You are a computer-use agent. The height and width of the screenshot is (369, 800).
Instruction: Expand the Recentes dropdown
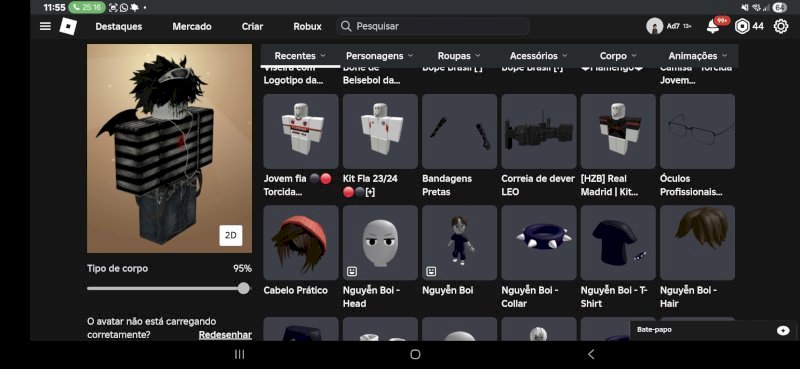[300, 56]
